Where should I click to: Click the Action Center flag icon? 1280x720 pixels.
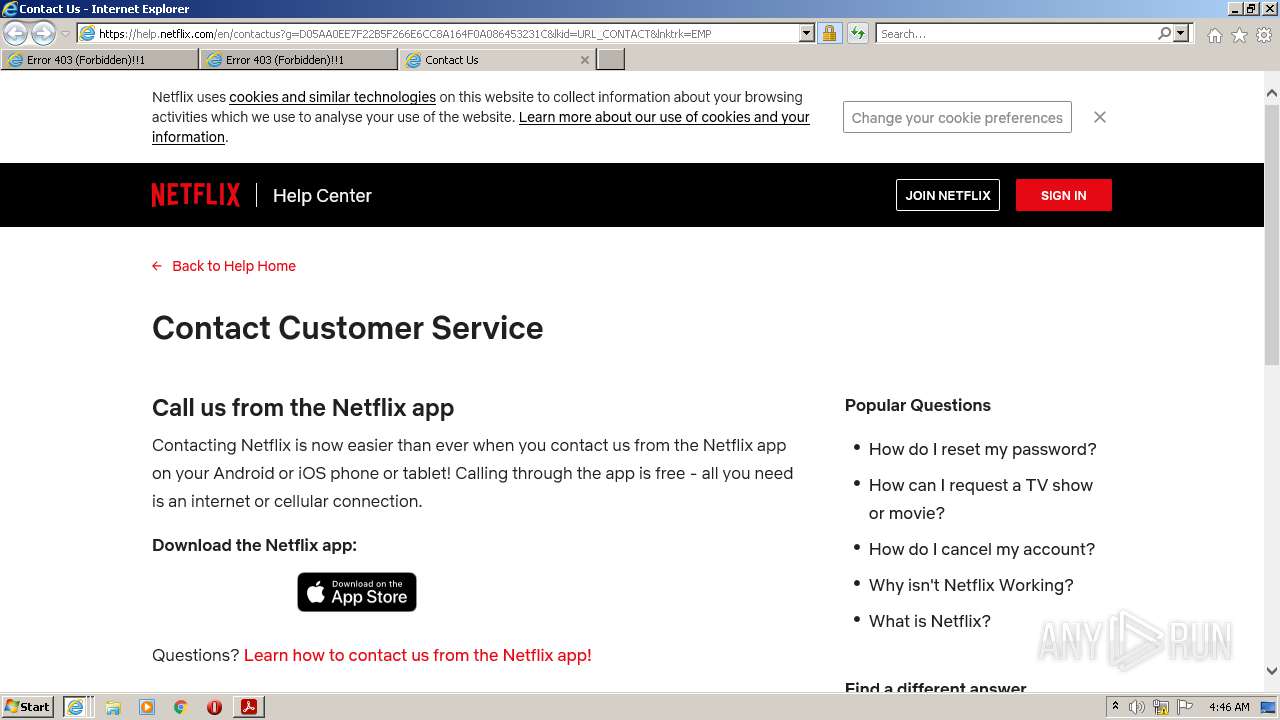1185,707
